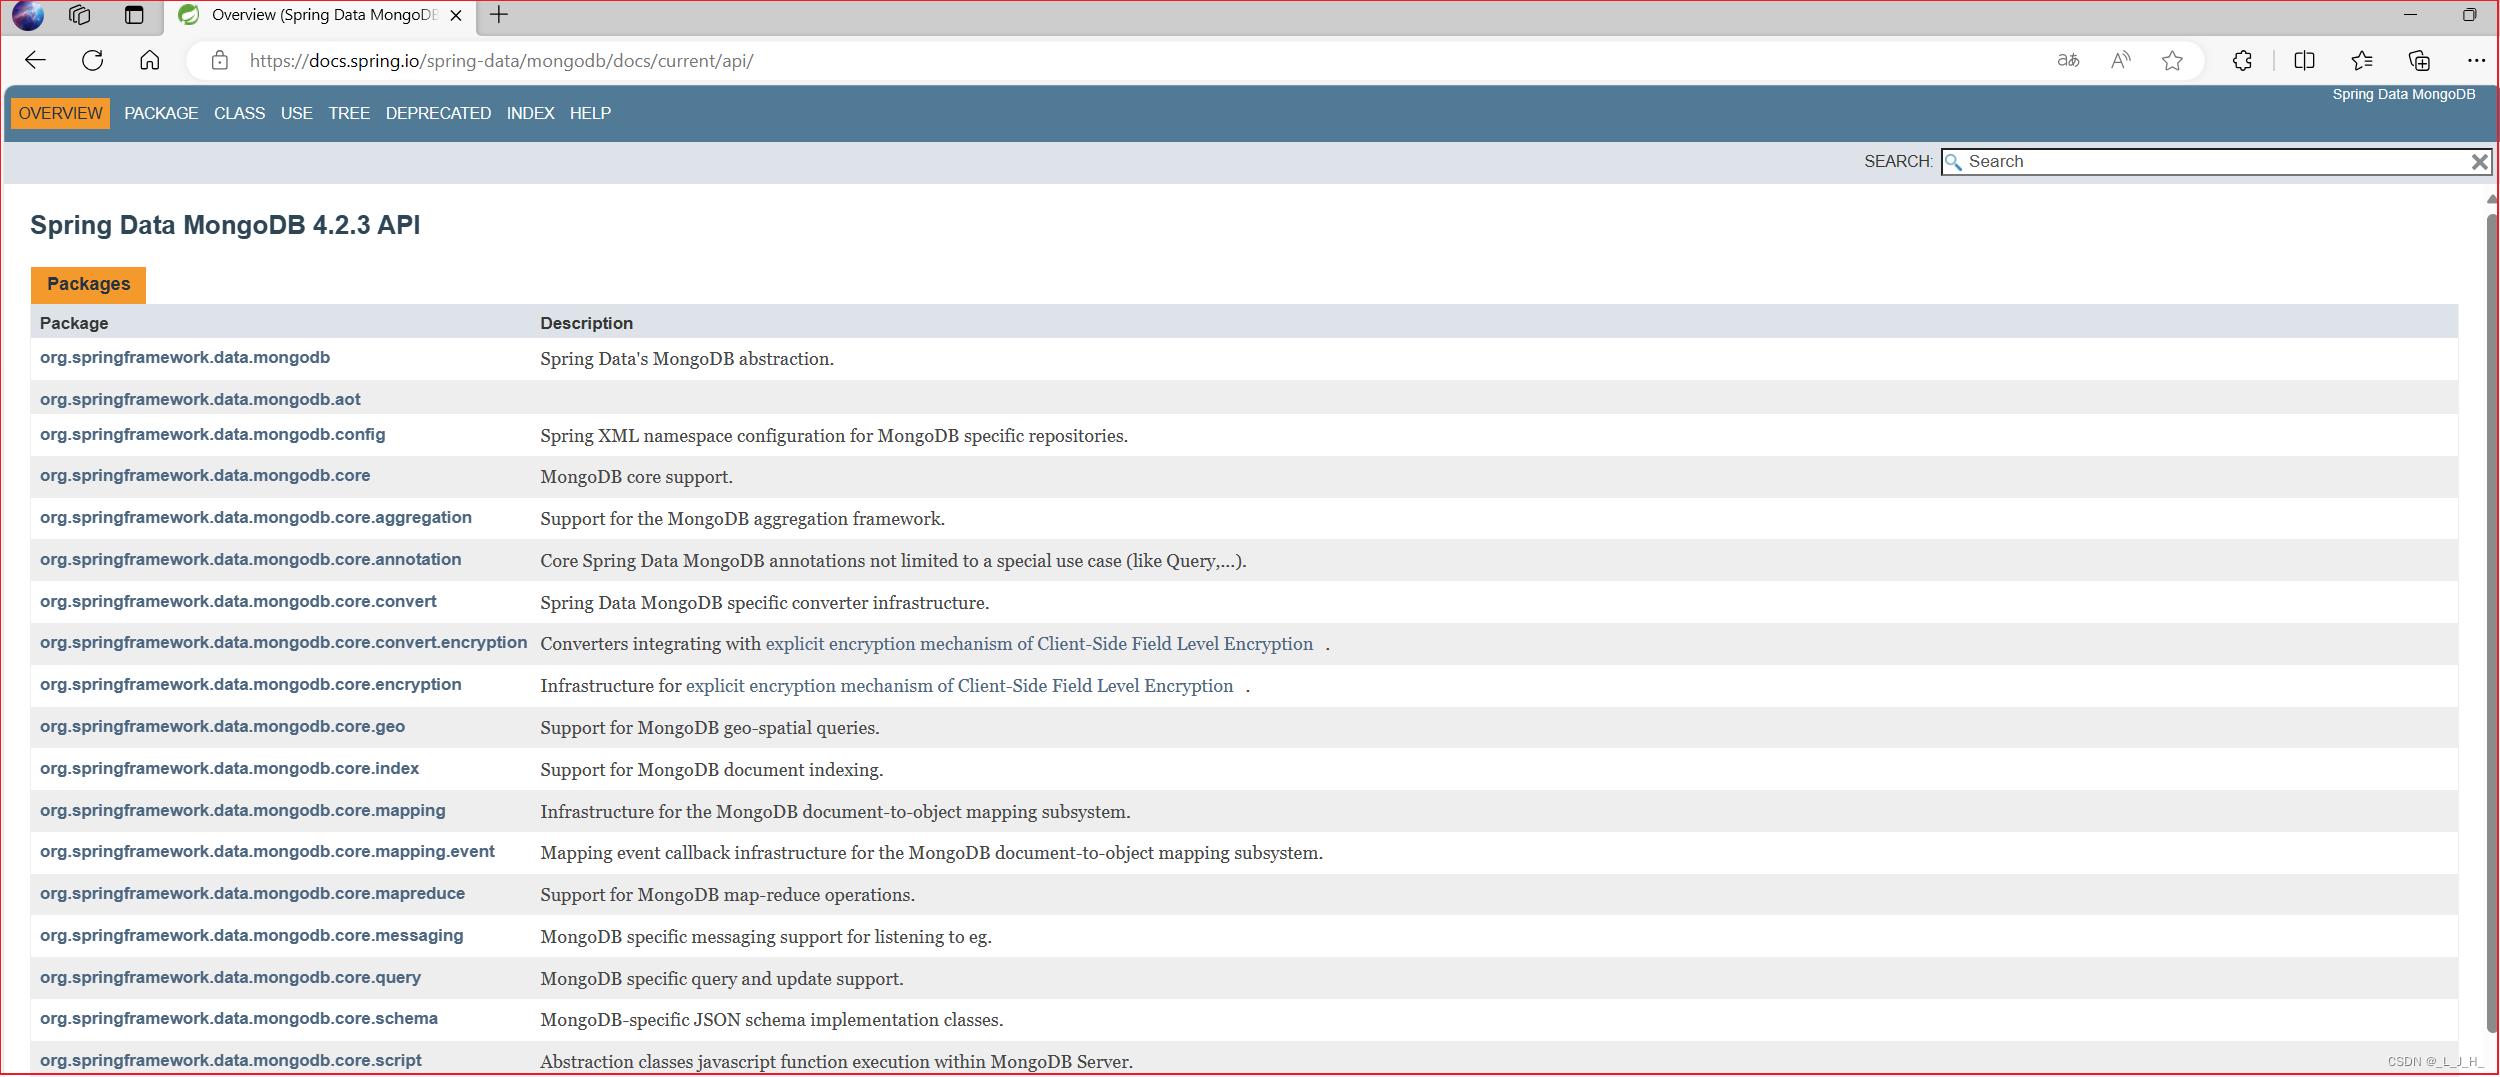Screen dimensions: 2500x1077
Task: Click the 'Package' column header
Action: [74, 323]
